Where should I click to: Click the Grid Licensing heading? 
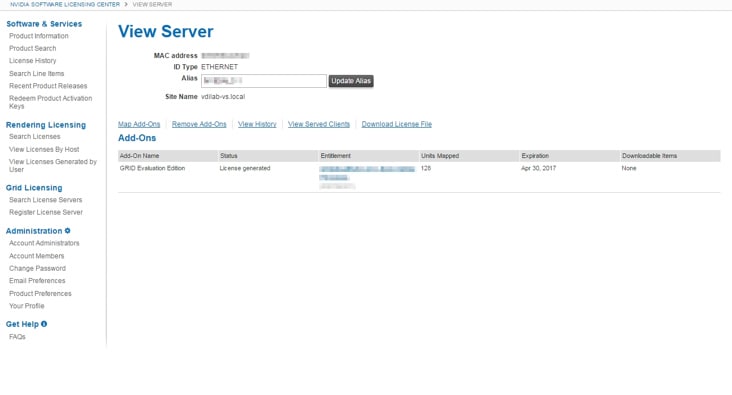pos(34,188)
